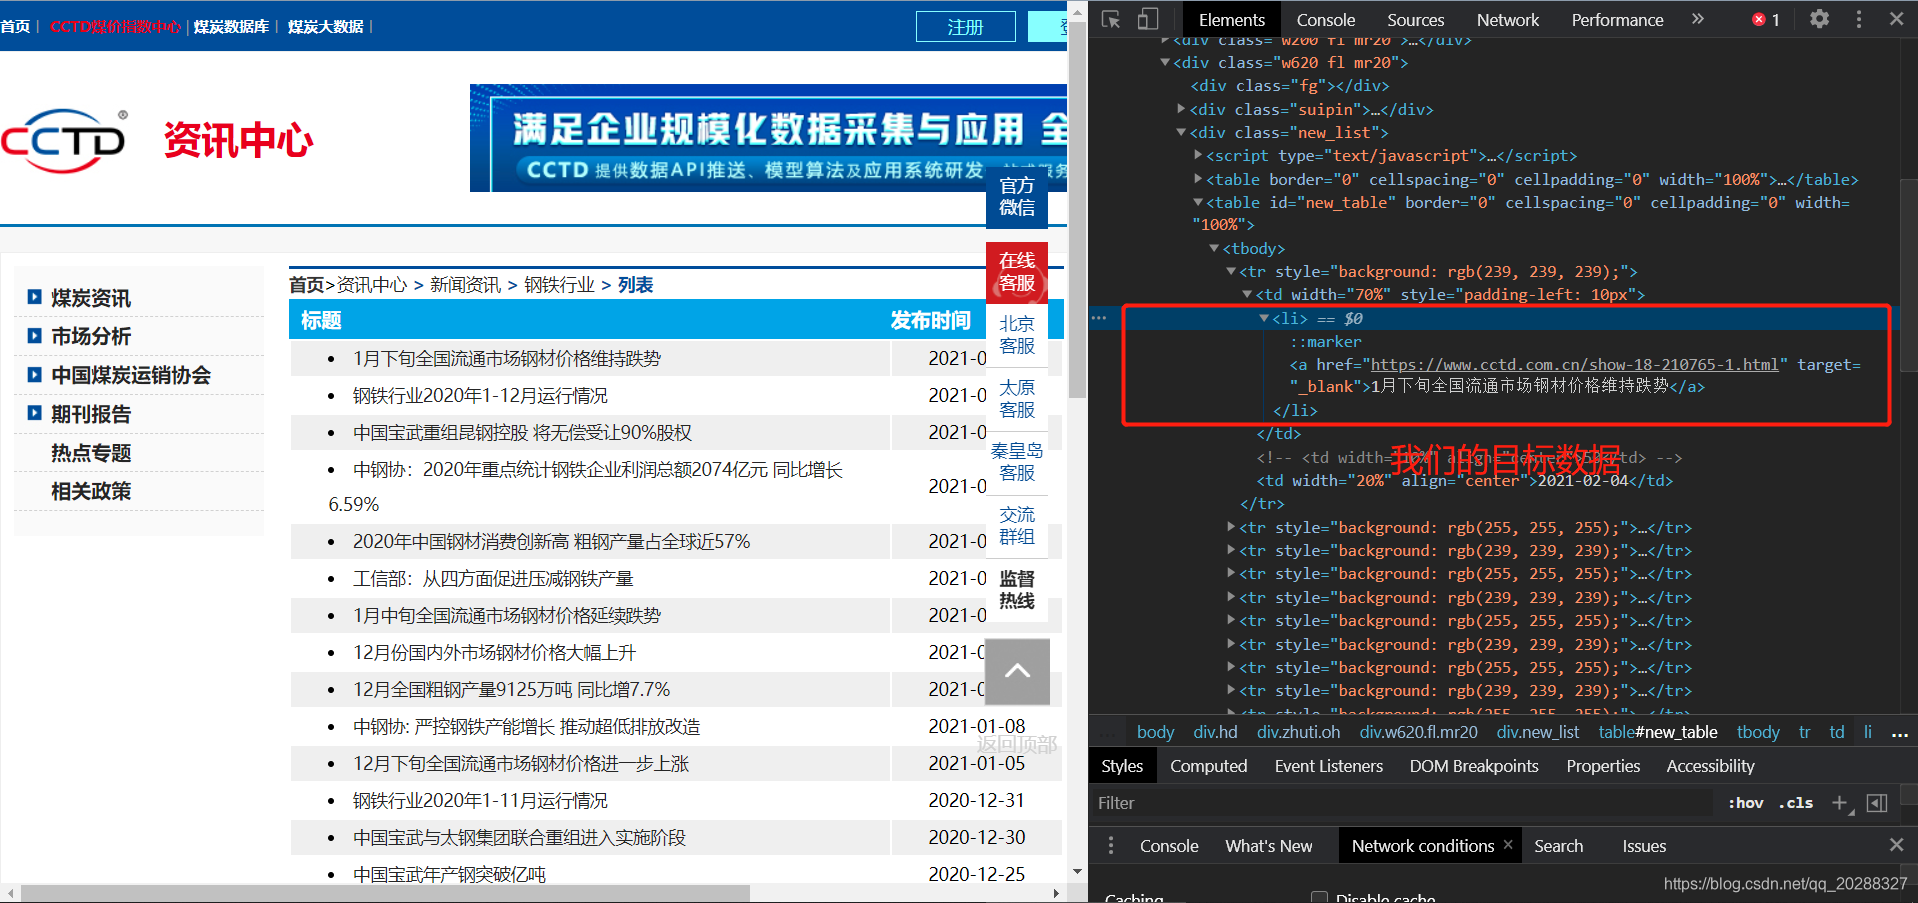Select the Event Listeners tab
The image size is (1918, 903).
(1328, 766)
